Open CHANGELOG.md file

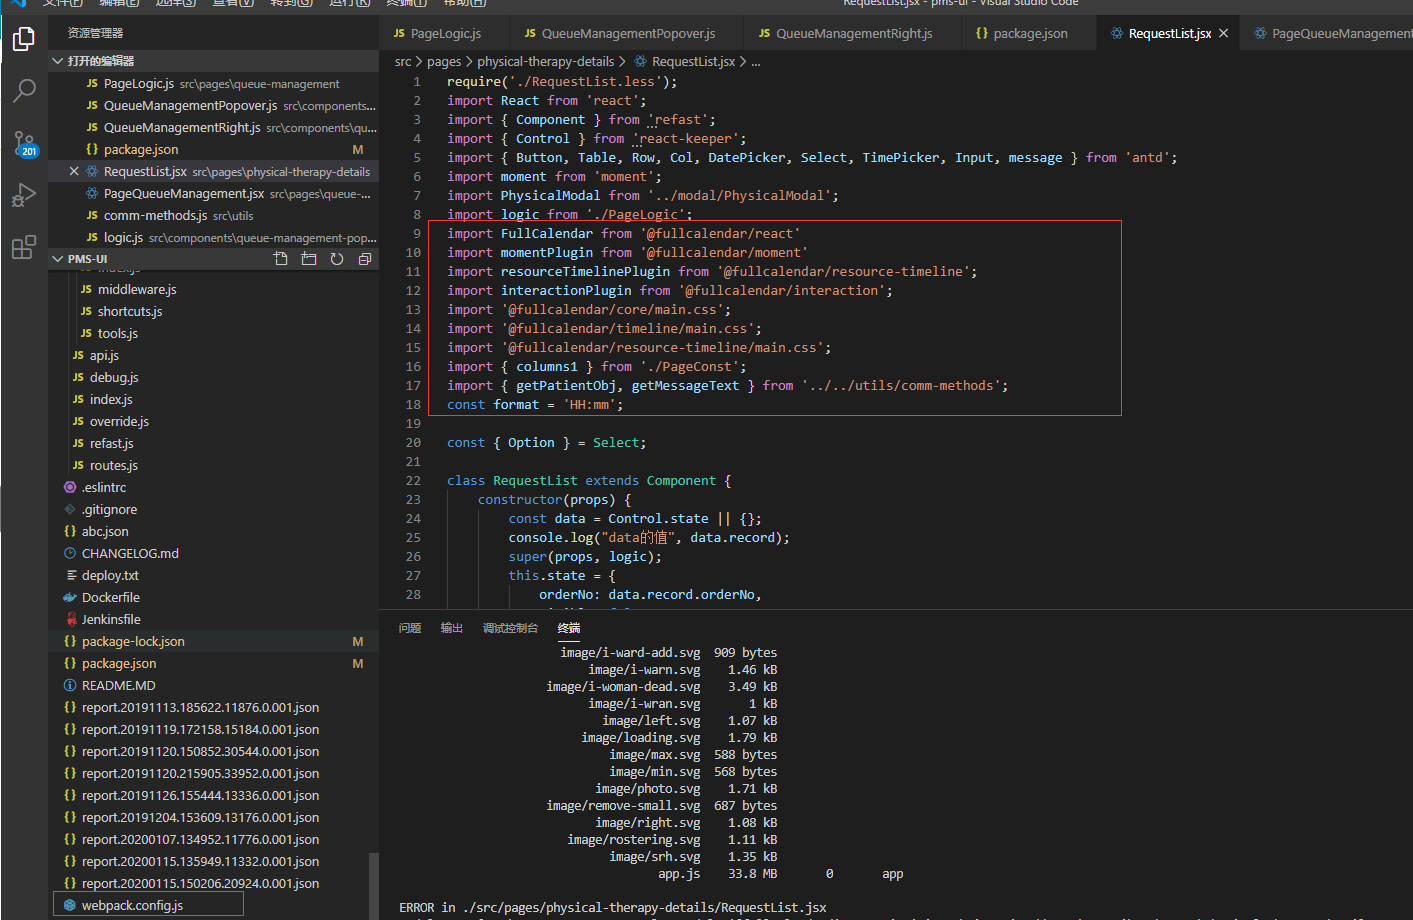coord(213,554)
